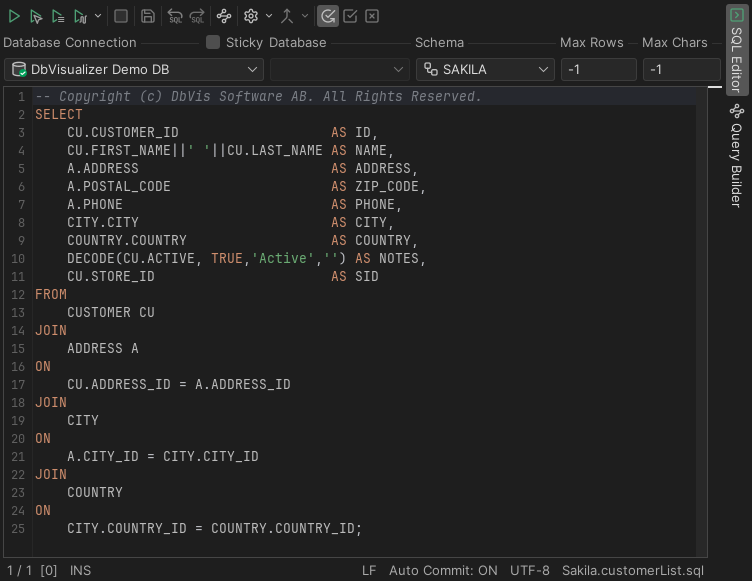Click the Execute (green play) icon
Viewport: 752px width, 581px height.
tap(14, 16)
